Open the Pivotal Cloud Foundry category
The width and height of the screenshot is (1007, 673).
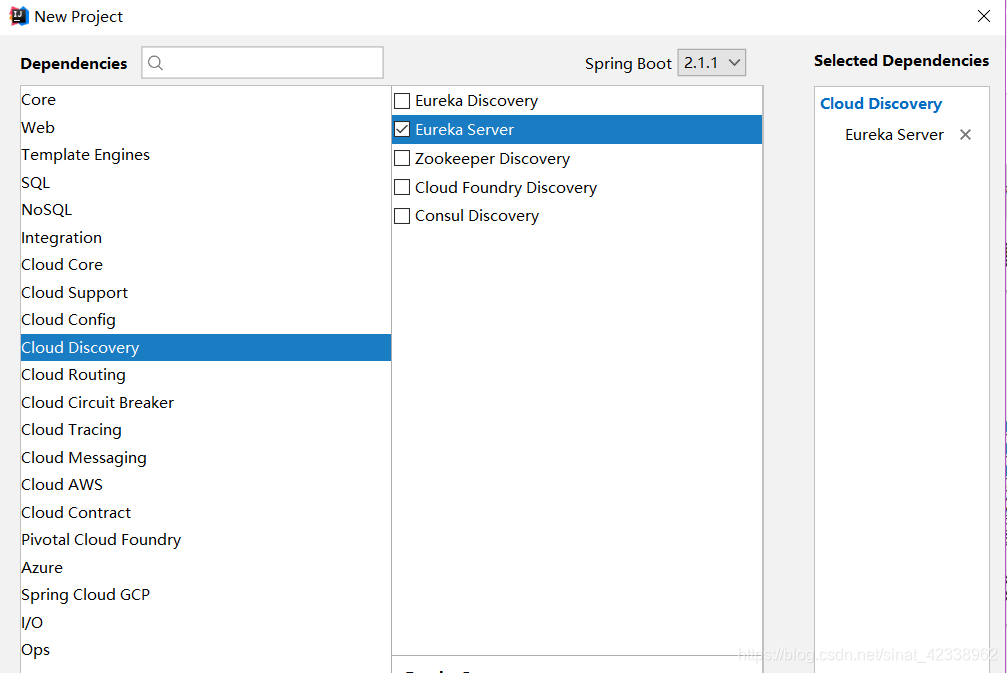[206, 540]
